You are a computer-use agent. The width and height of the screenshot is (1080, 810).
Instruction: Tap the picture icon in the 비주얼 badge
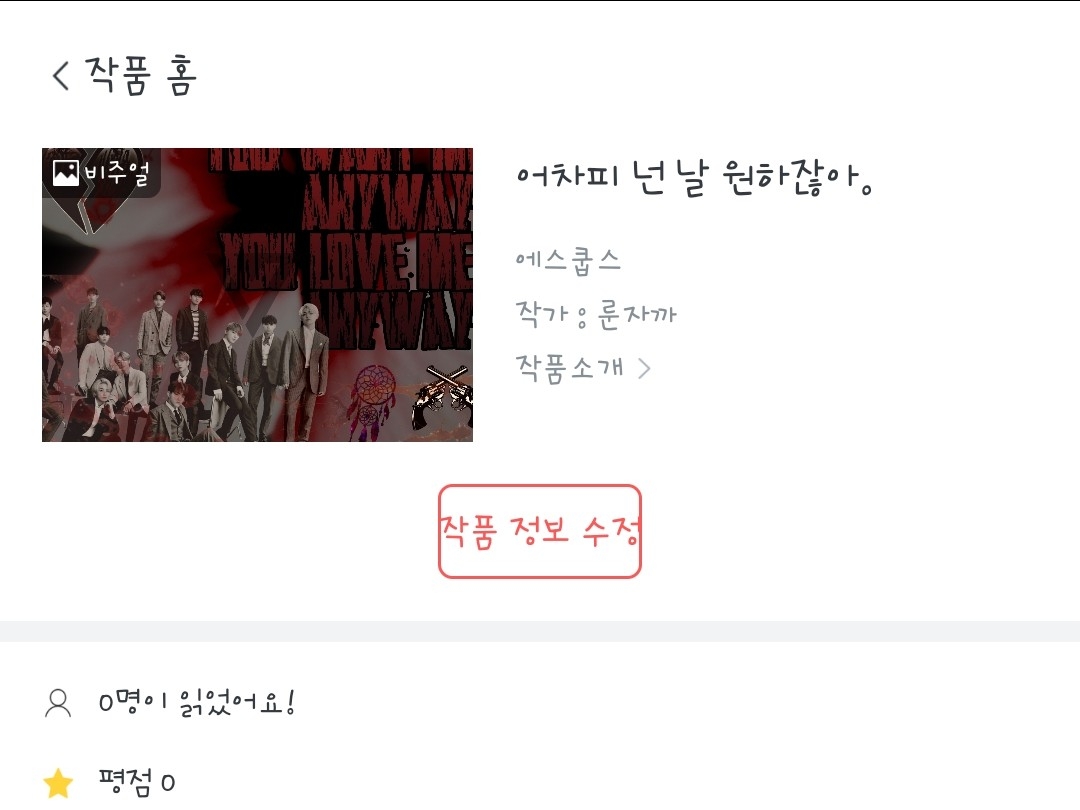point(66,173)
